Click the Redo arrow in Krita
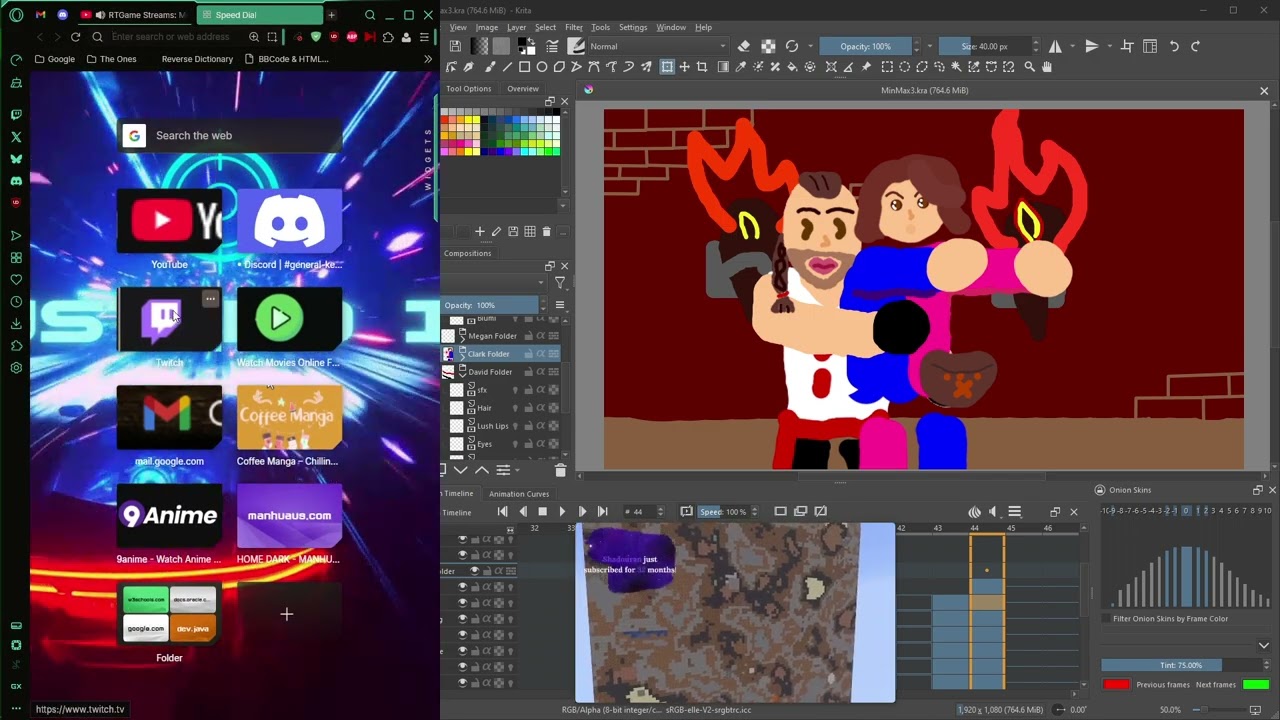This screenshot has height=720, width=1280. click(1195, 46)
